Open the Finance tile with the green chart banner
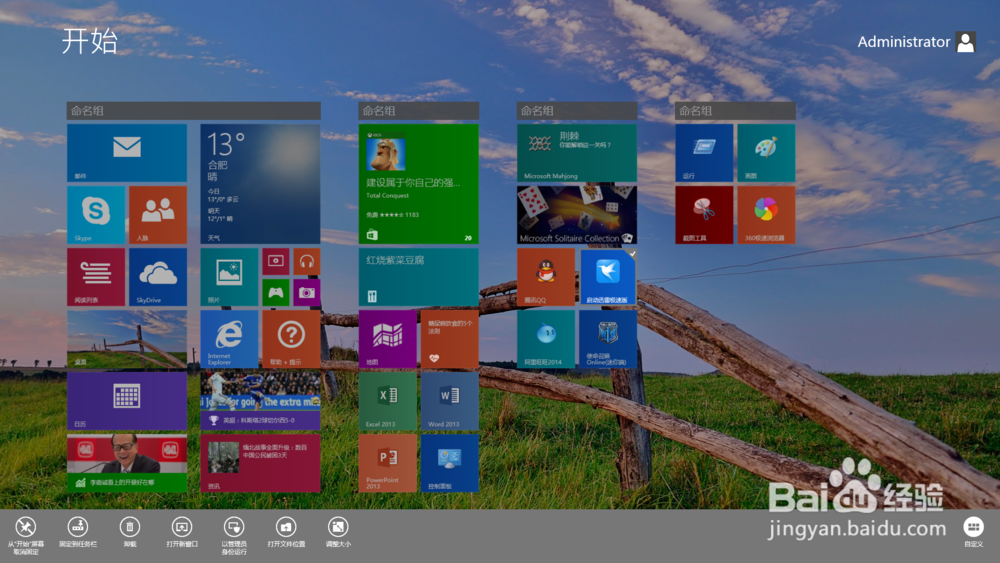 [x=127, y=463]
